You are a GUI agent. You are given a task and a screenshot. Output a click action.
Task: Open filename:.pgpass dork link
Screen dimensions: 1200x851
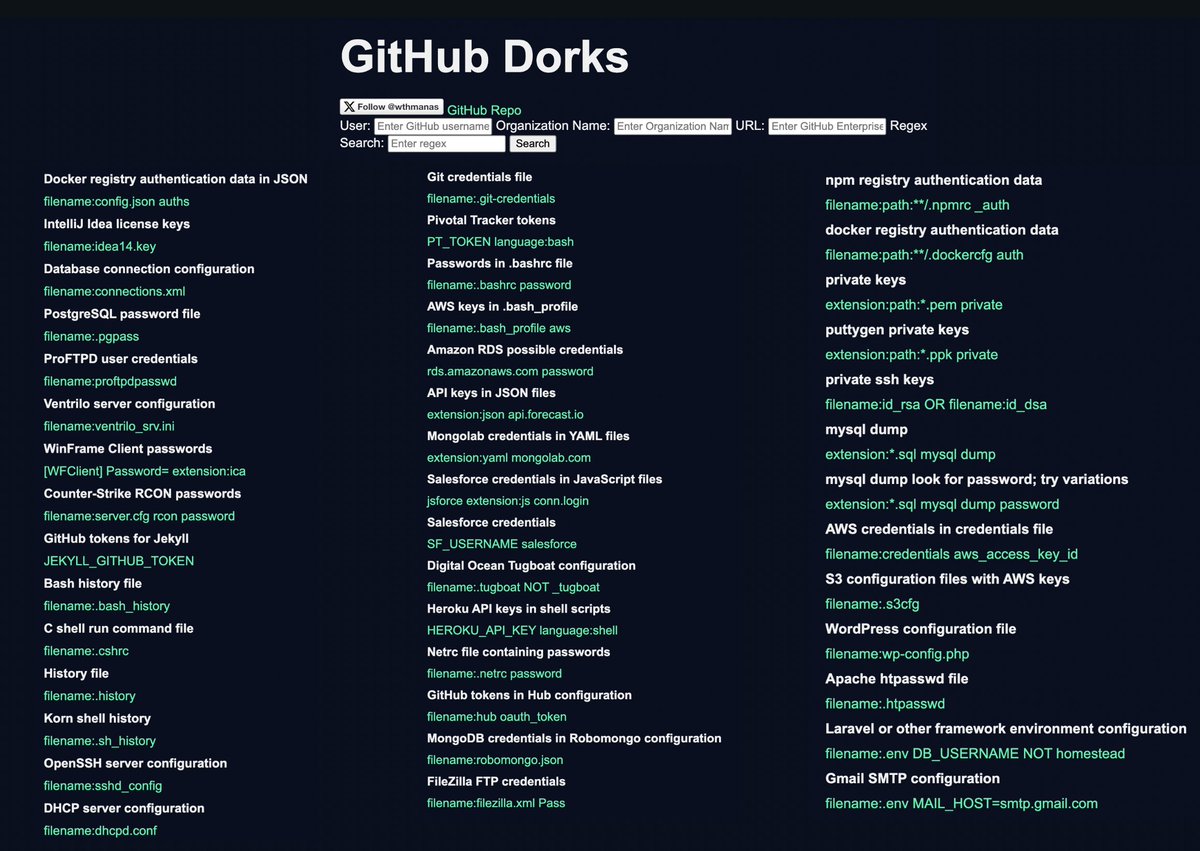pyautogui.click(x=91, y=336)
